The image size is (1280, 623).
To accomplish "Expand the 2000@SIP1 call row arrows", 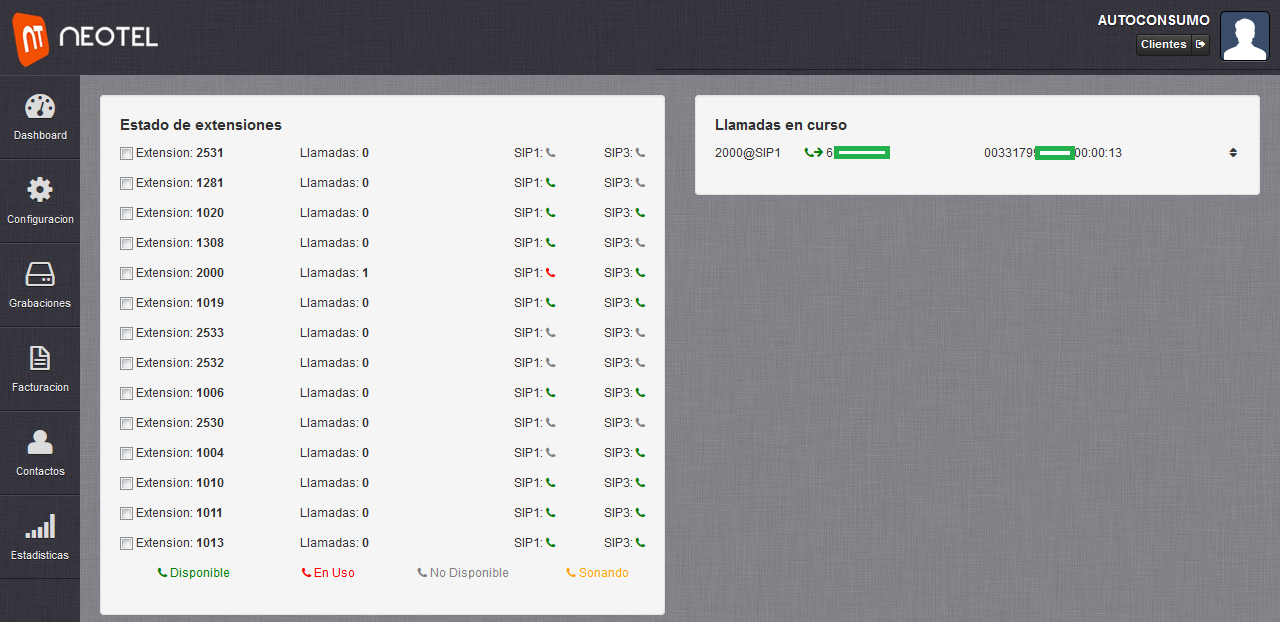I will 1233,153.
